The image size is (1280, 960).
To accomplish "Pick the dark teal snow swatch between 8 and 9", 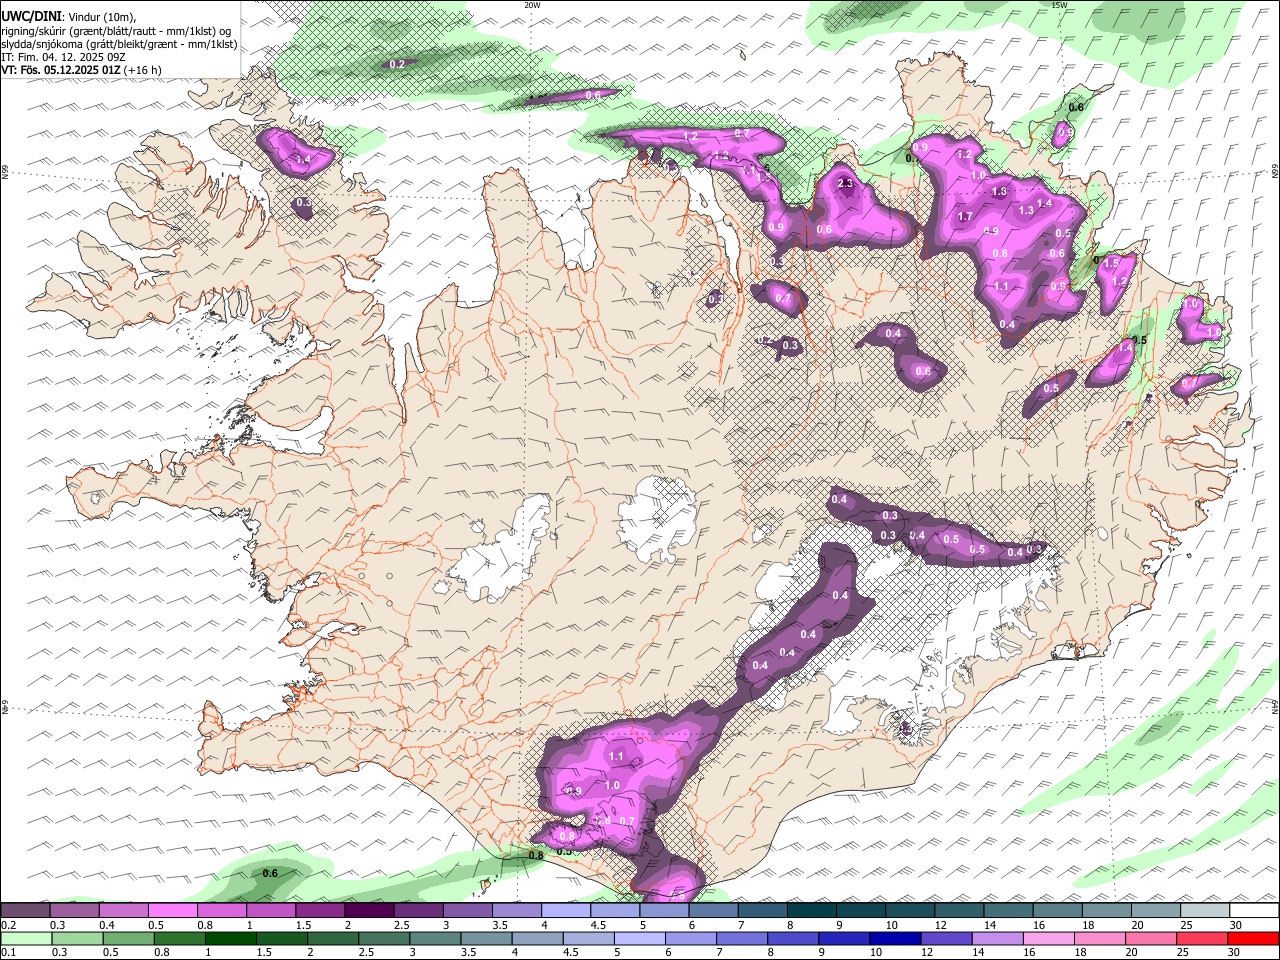I will tap(812, 911).
